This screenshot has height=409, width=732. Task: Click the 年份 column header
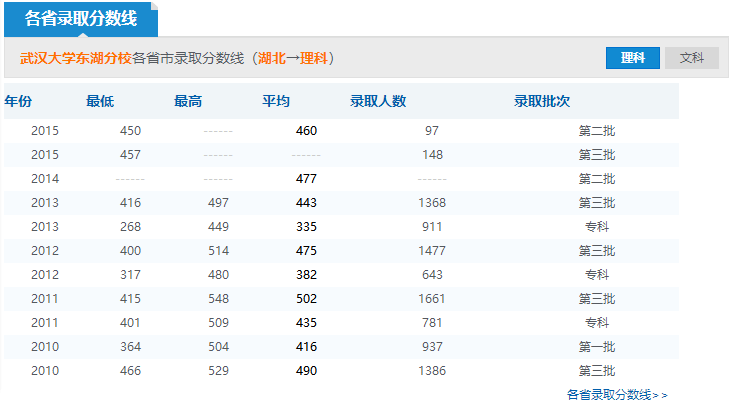point(18,101)
